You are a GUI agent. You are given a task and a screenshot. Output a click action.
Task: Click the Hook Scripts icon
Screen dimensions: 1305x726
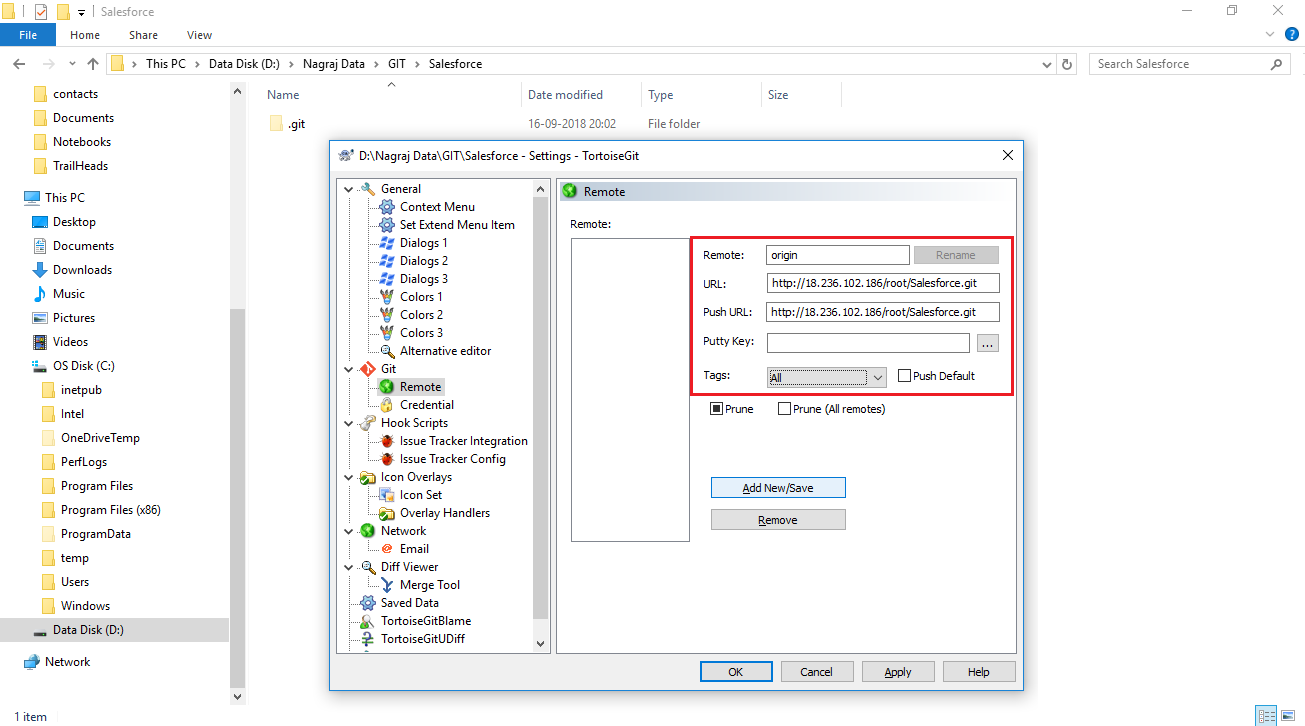[368, 423]
